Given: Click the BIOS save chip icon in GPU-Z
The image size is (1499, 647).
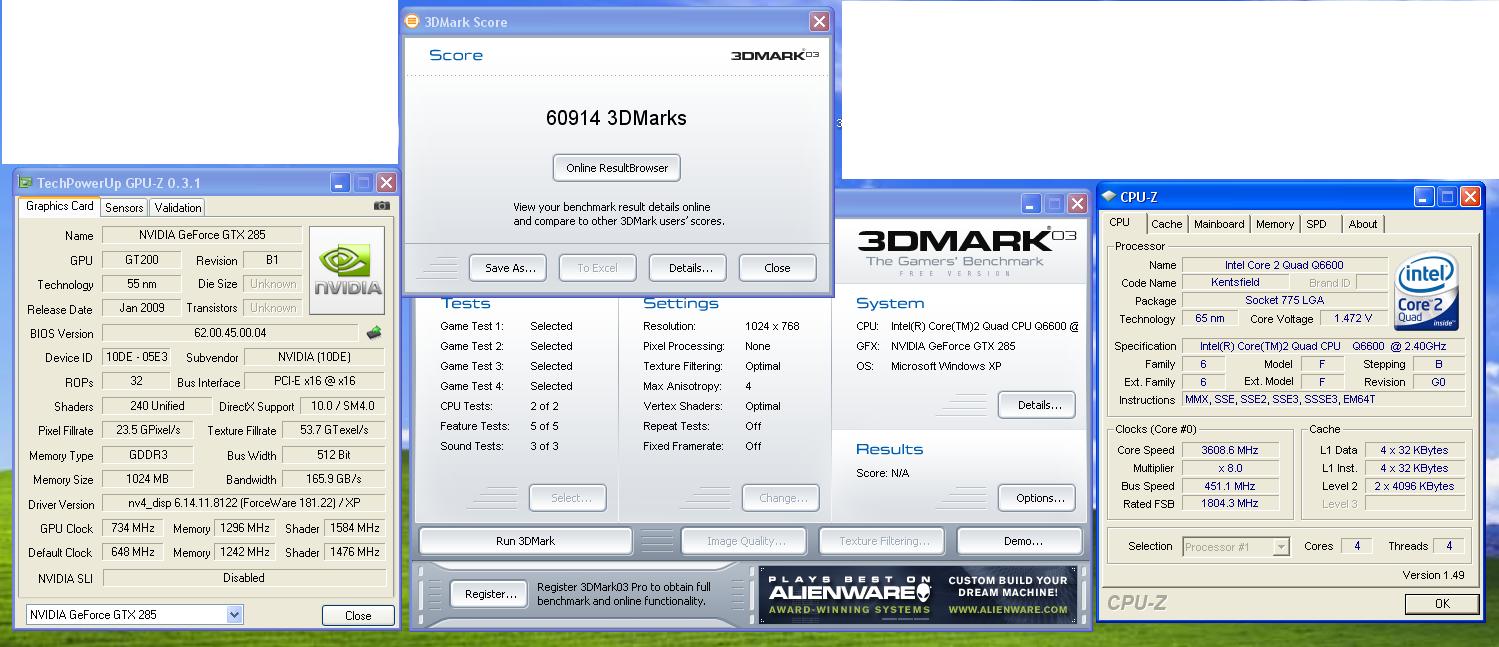Looking at the screenshot, I should (374, 333).
